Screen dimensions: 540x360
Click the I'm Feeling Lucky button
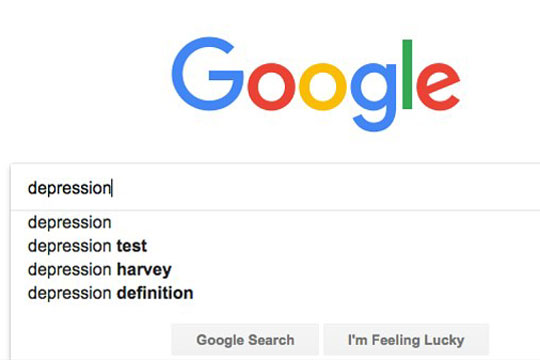[406, 340]
